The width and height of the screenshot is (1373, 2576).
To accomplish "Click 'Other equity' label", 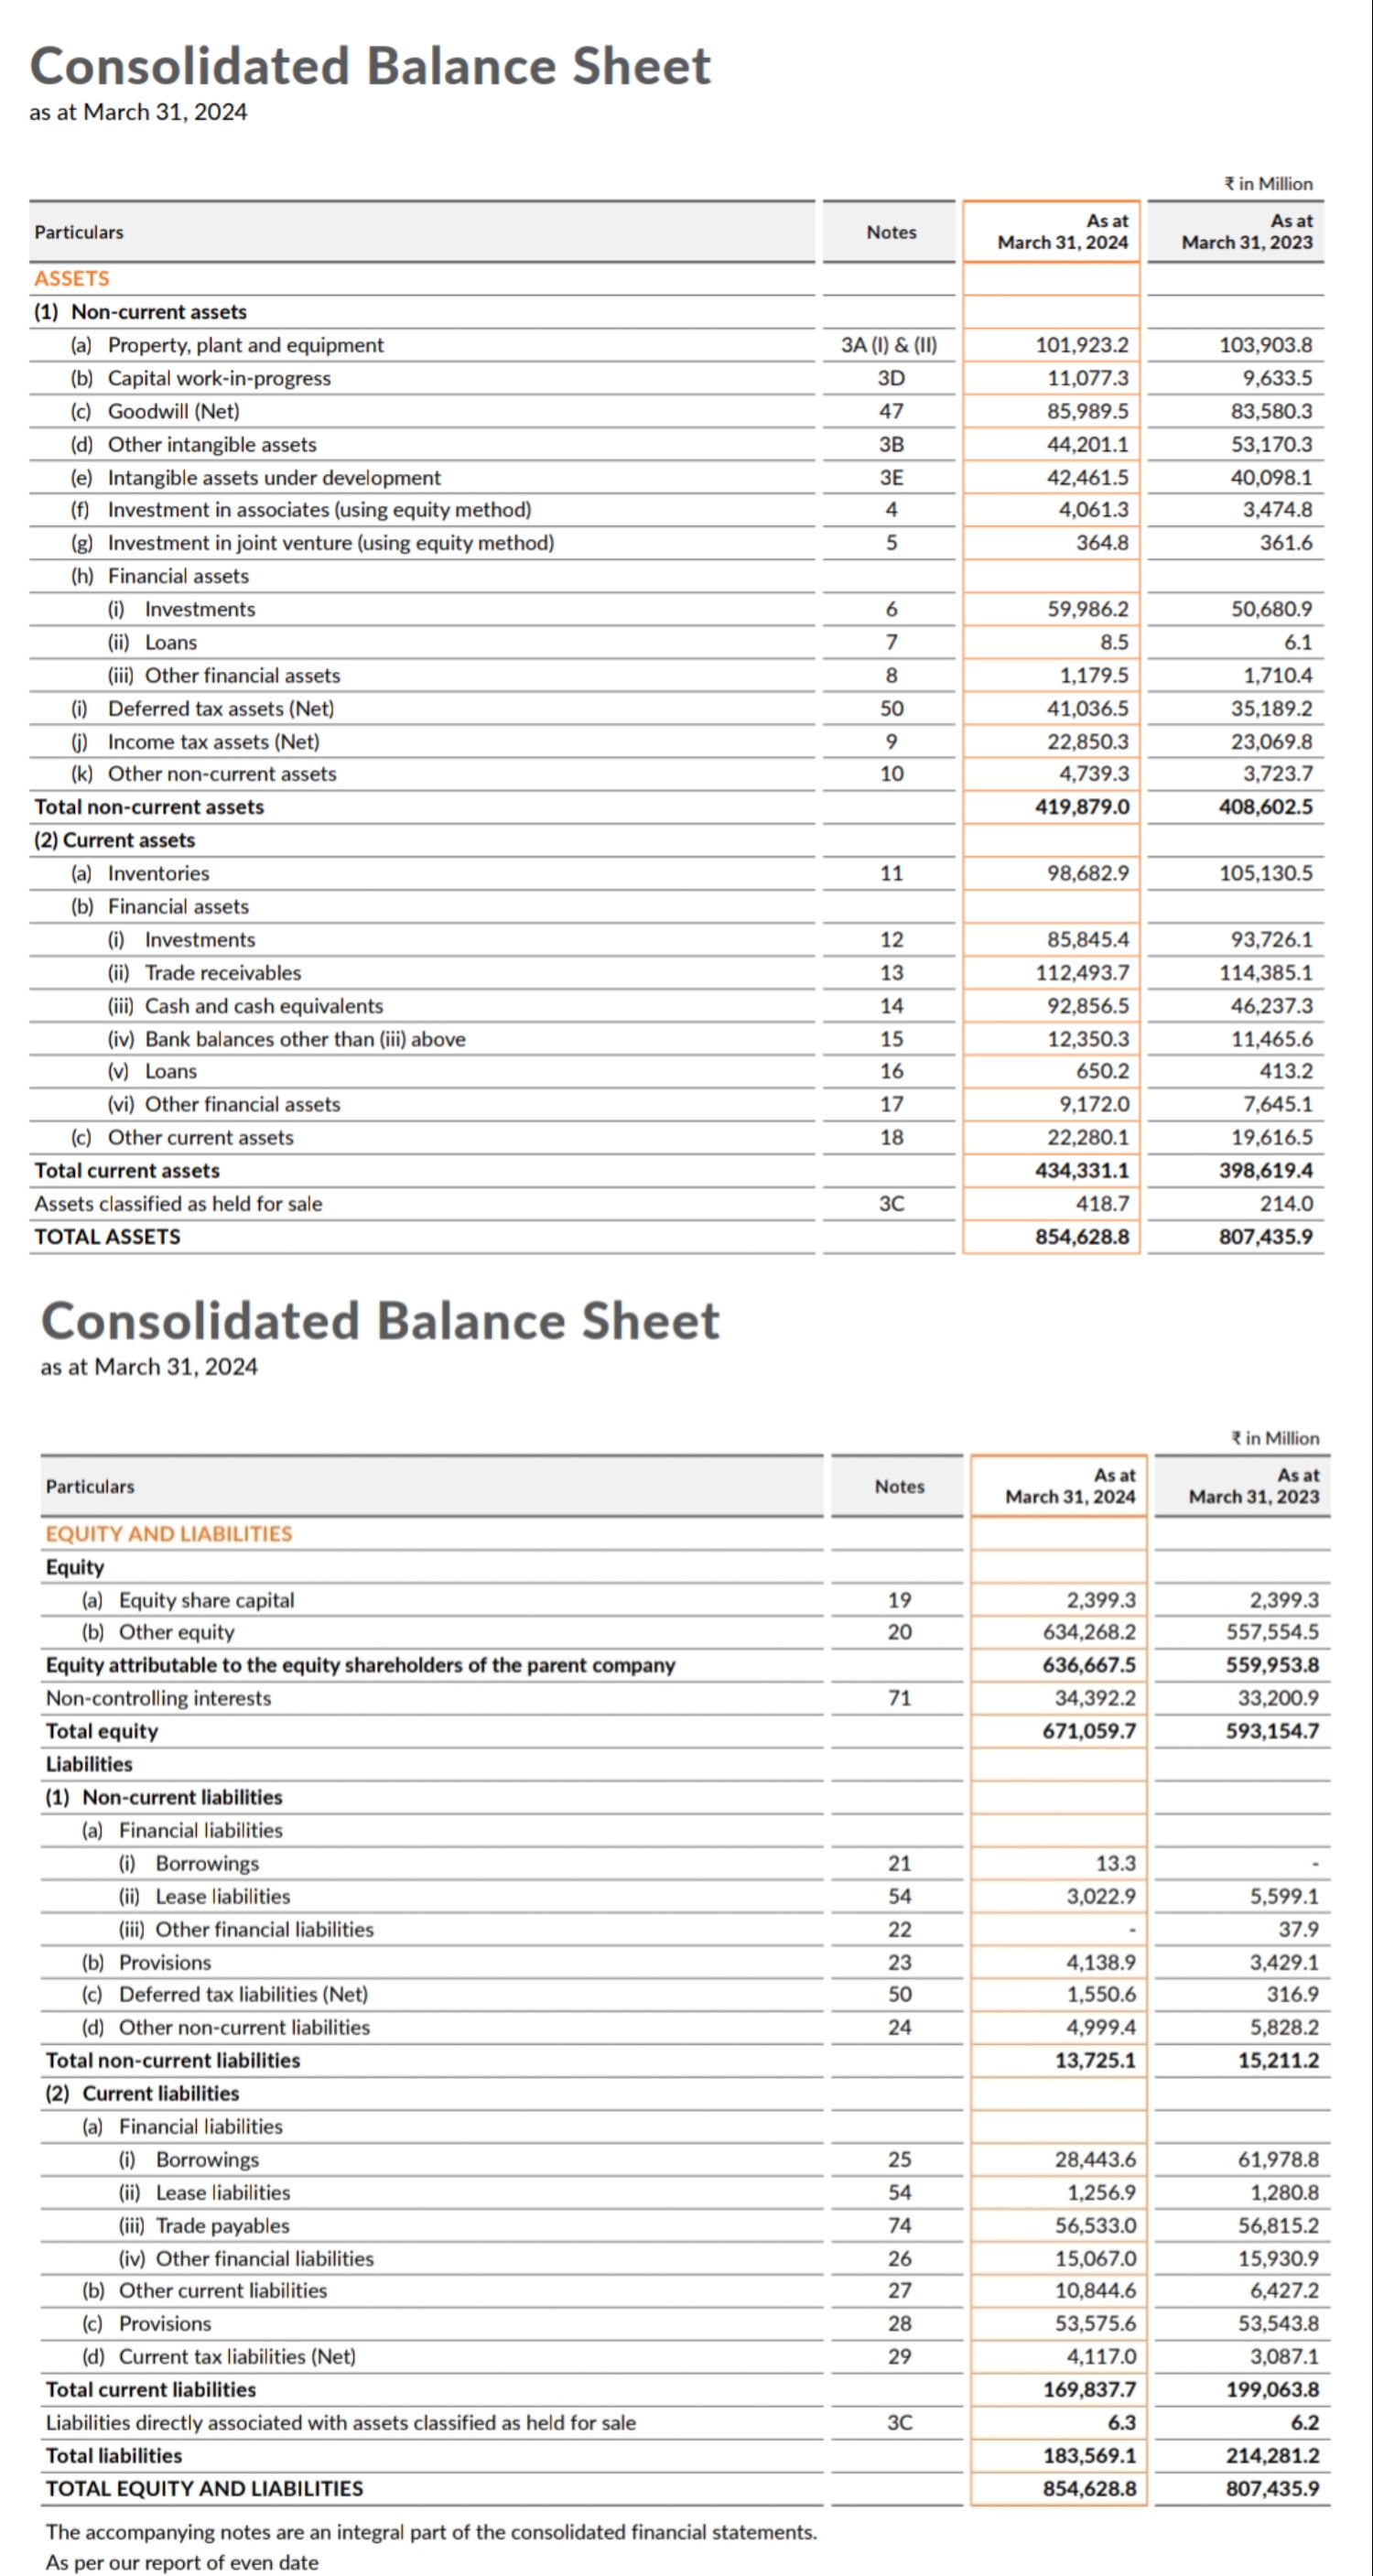I will click(176, 1632).
